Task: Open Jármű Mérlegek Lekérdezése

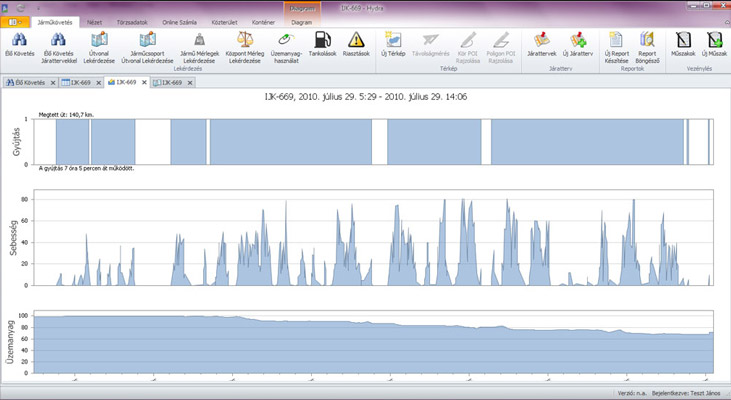Action: (x=199, y=48)
